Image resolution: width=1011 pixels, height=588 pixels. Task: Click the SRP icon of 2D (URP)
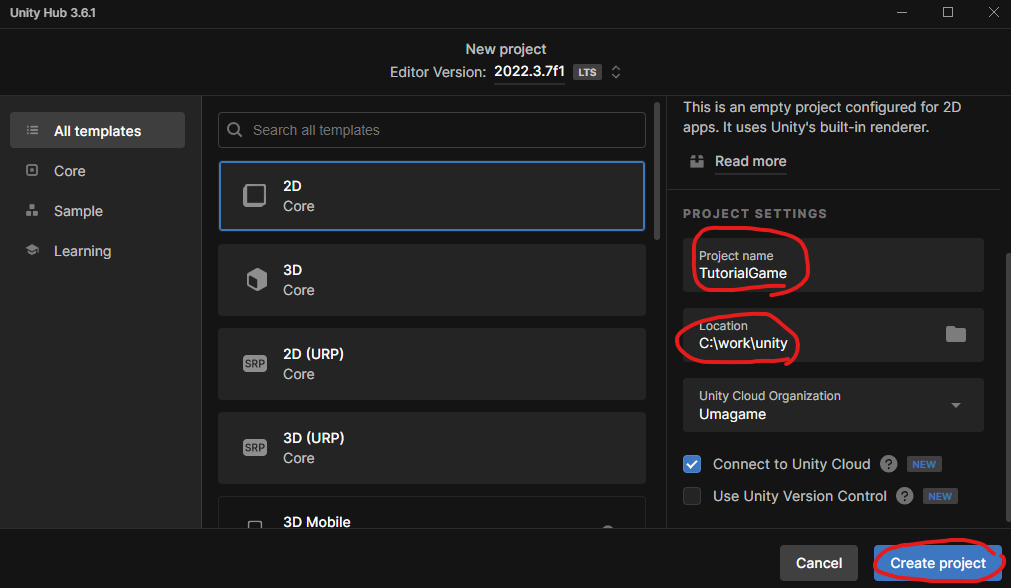click(255, 364)
